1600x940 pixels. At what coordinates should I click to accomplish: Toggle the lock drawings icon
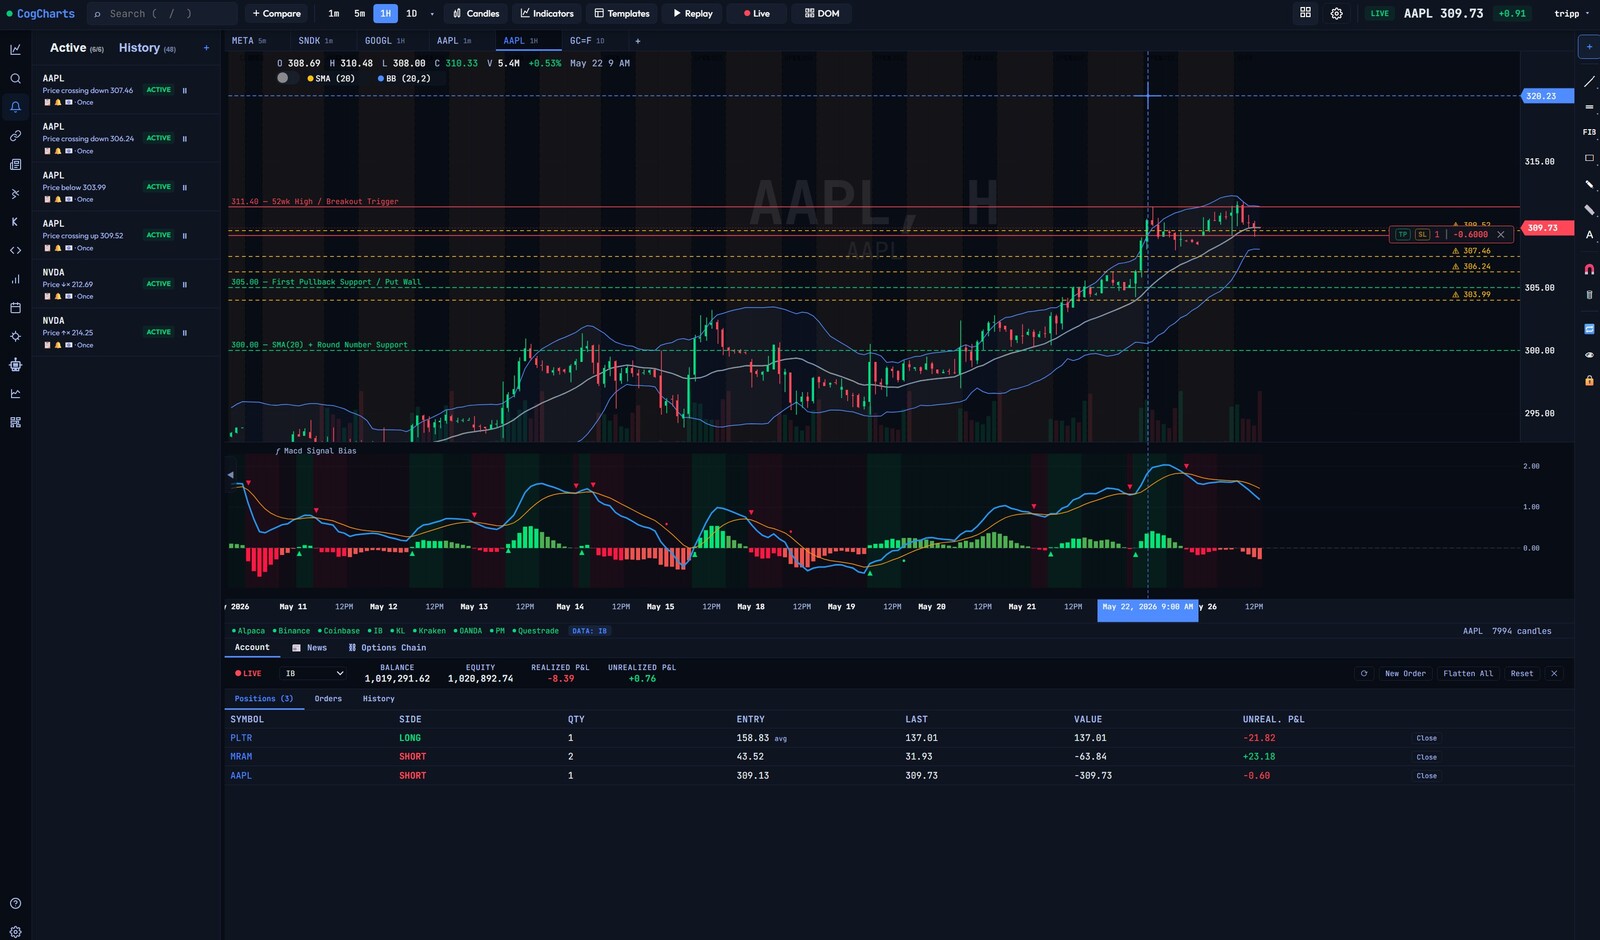click(1589, 381)
